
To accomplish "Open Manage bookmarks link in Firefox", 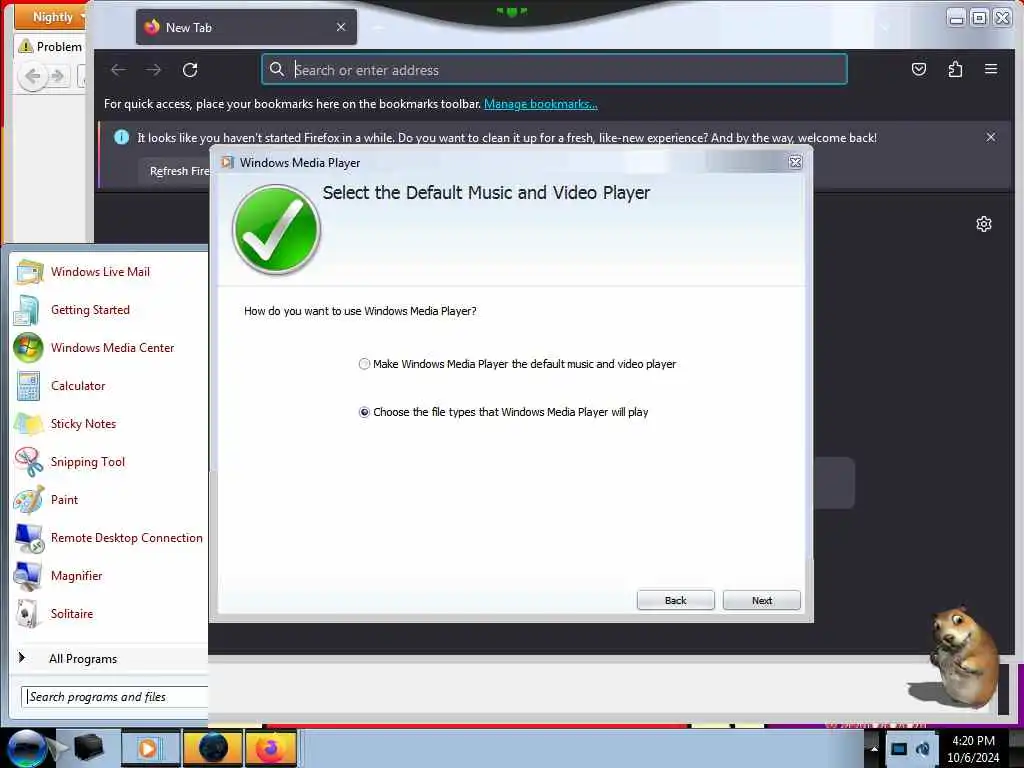I will [541, 104].
